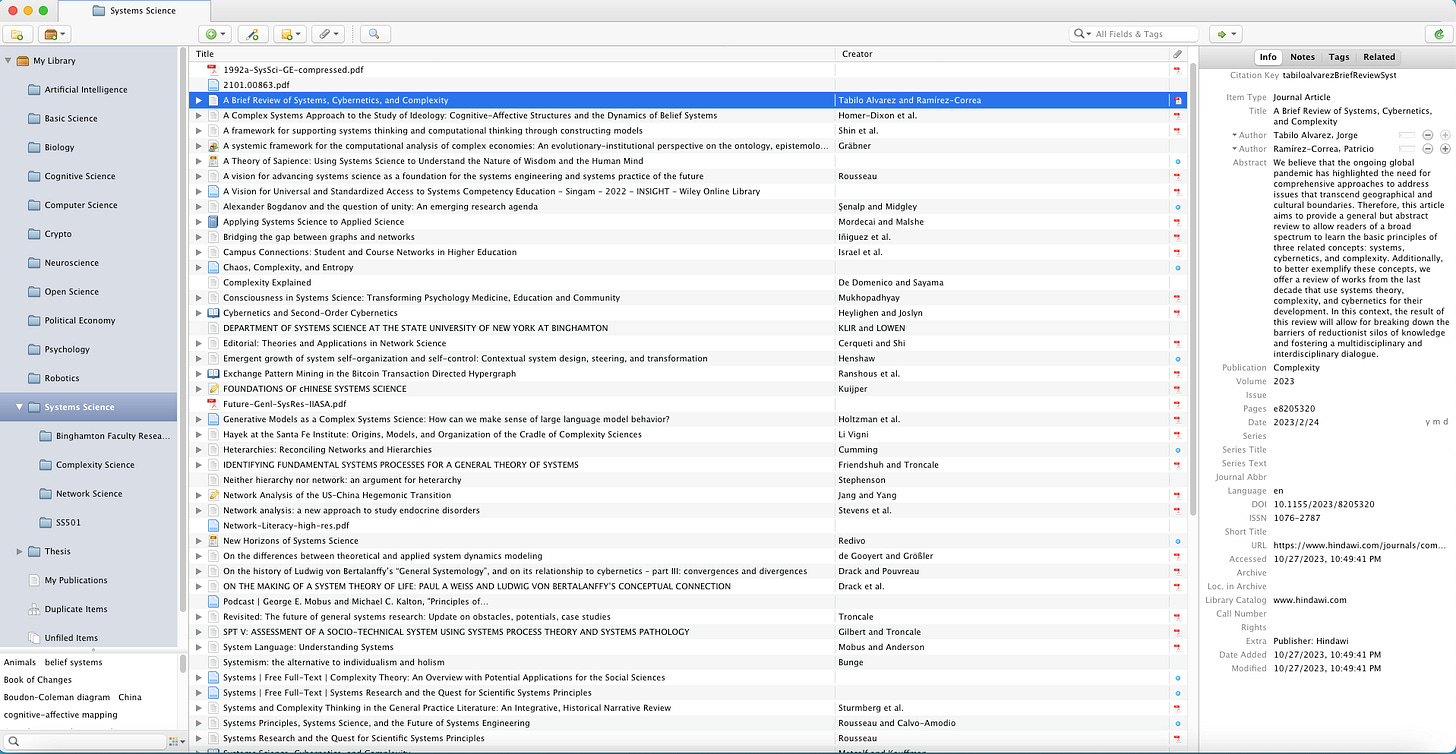Switch to the Related tab
The image size is (1456, 754).
1379,57
